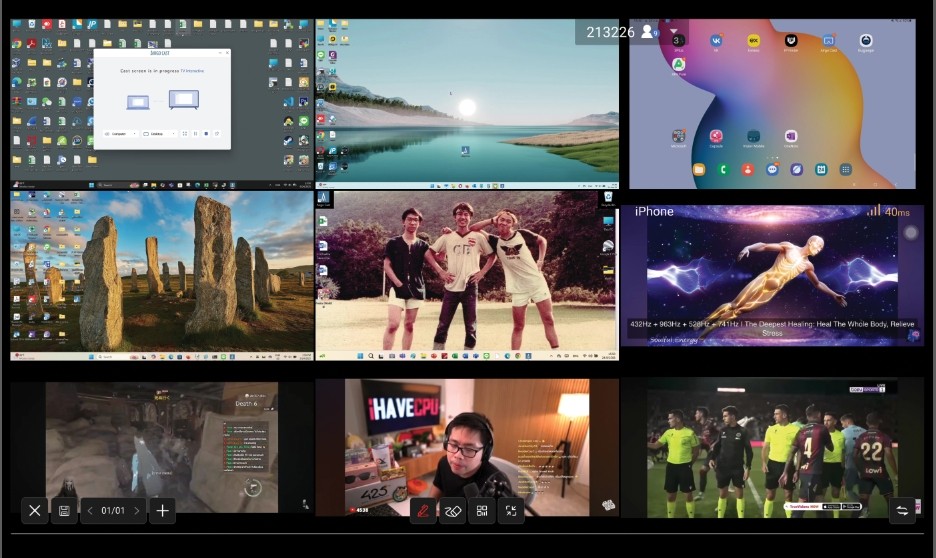
Task: Select the iPhone healing video screen
Action: click(772, 275)
